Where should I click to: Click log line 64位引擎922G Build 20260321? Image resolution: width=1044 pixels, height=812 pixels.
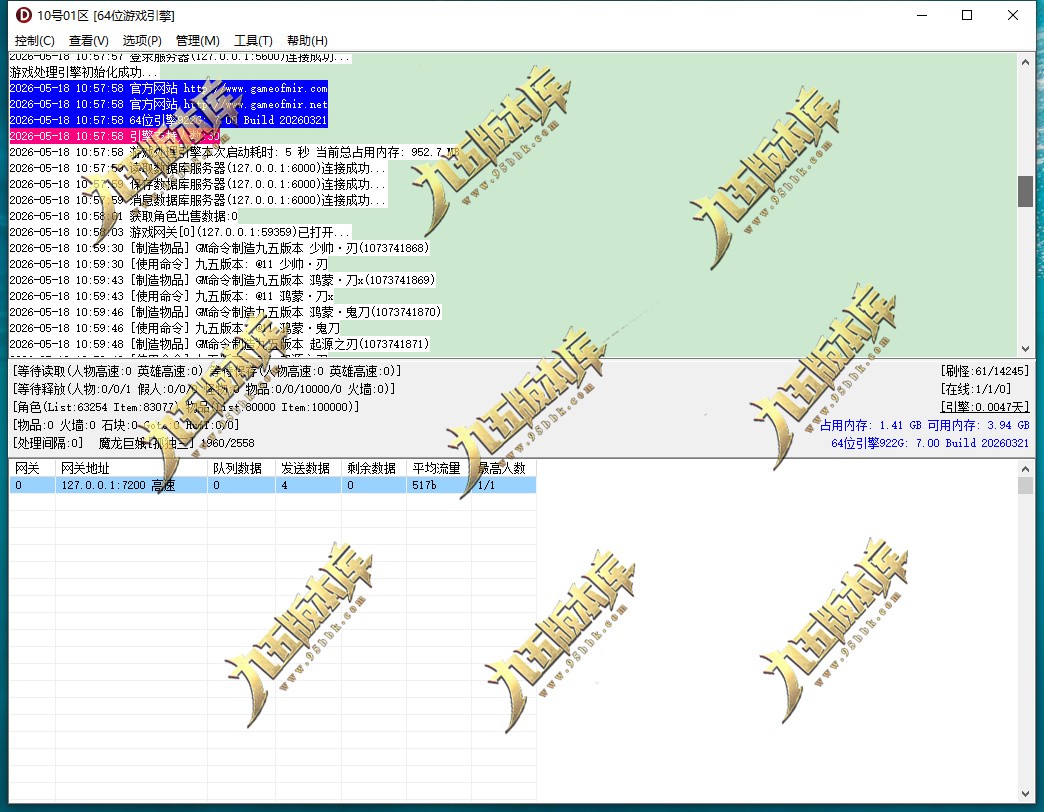pos(168,120)
